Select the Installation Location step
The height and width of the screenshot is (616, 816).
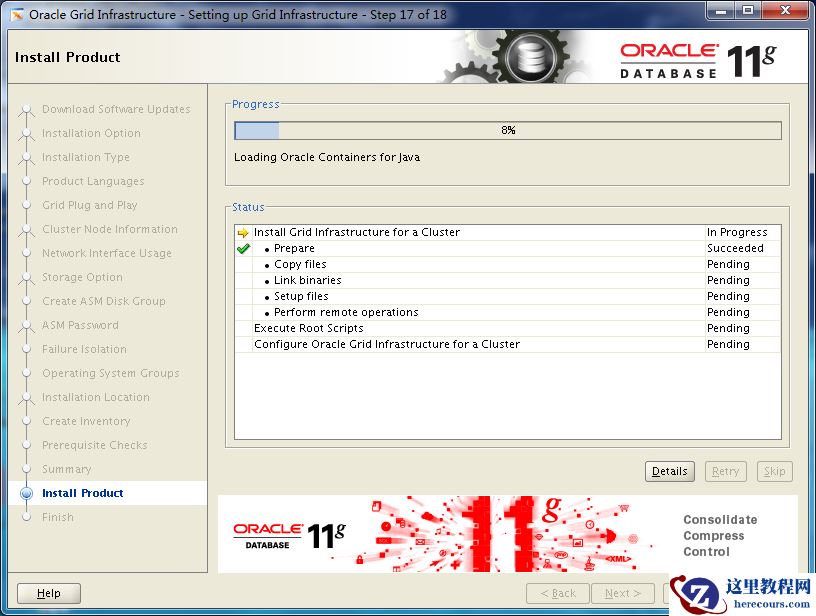(x=96, y=397)
